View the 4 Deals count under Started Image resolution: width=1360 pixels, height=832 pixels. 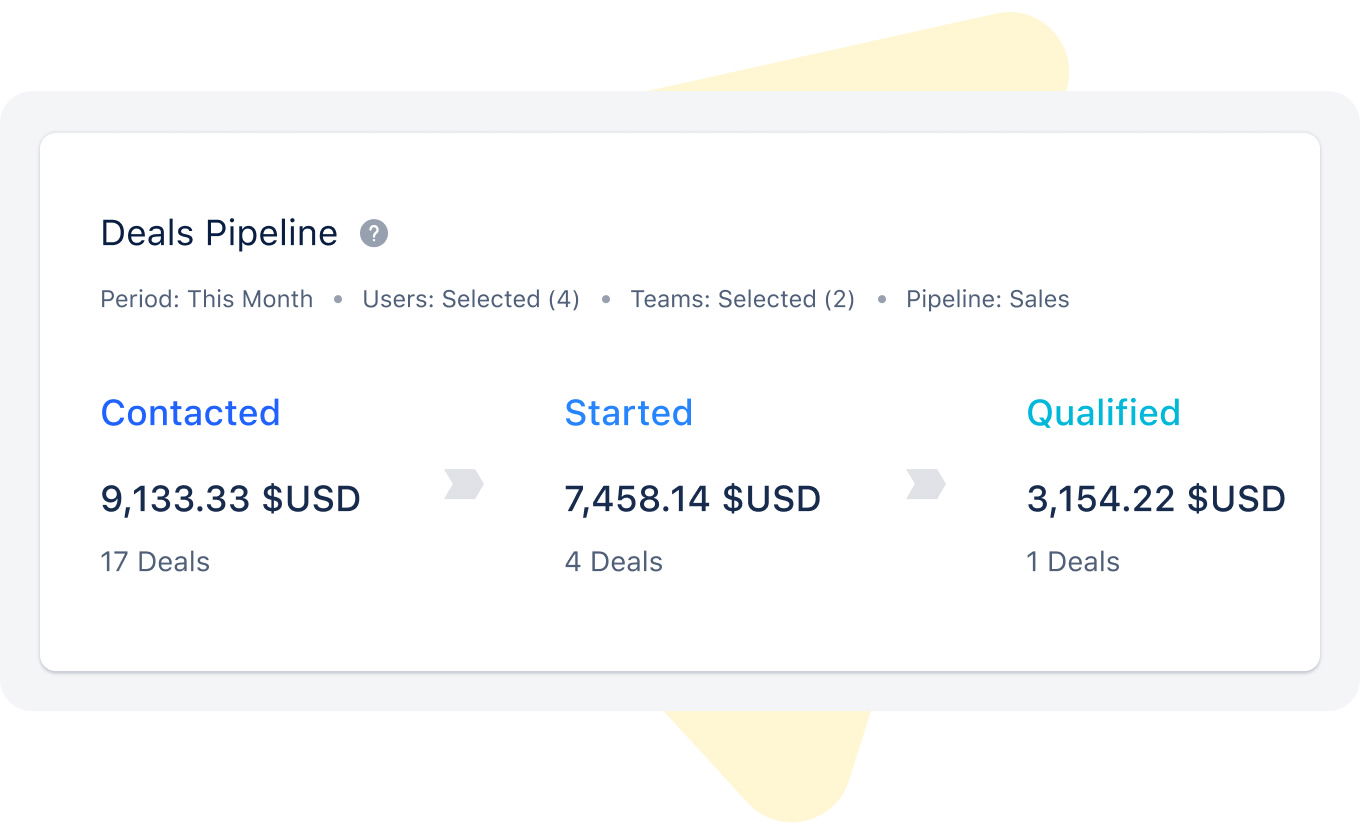613,562
